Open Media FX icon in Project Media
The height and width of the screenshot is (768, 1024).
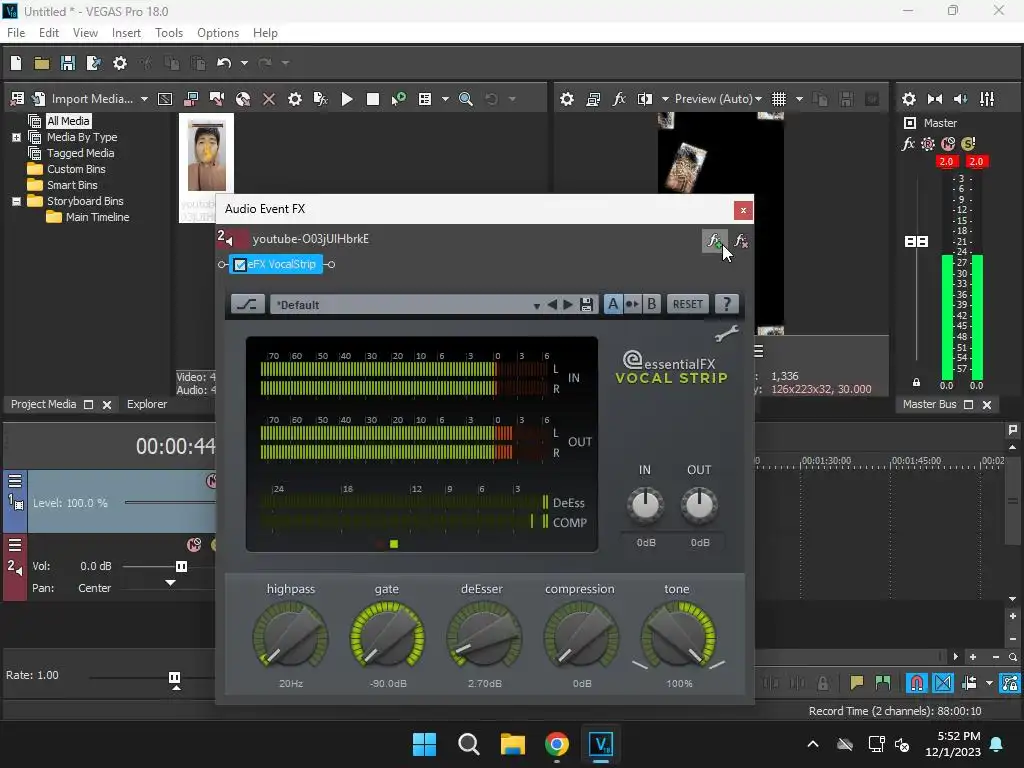click(320, 99)
